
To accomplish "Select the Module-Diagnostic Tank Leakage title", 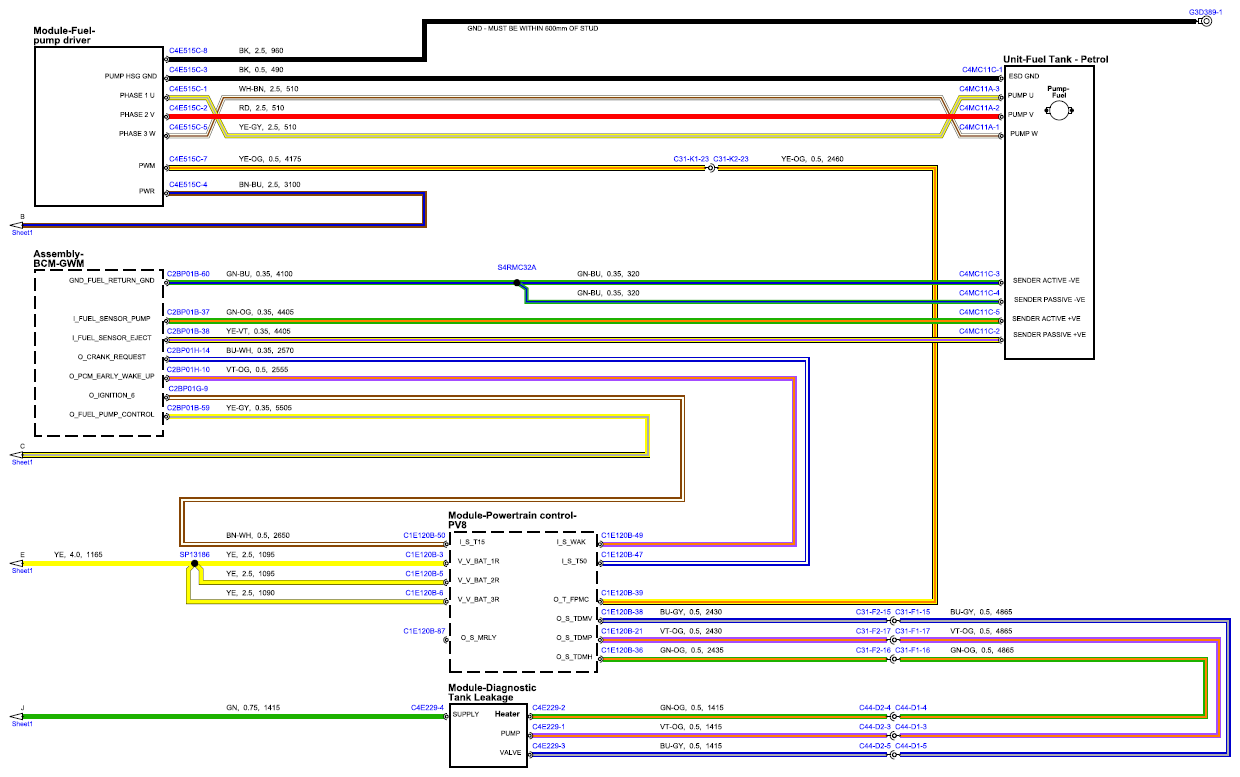I will [x=492, y=692].
